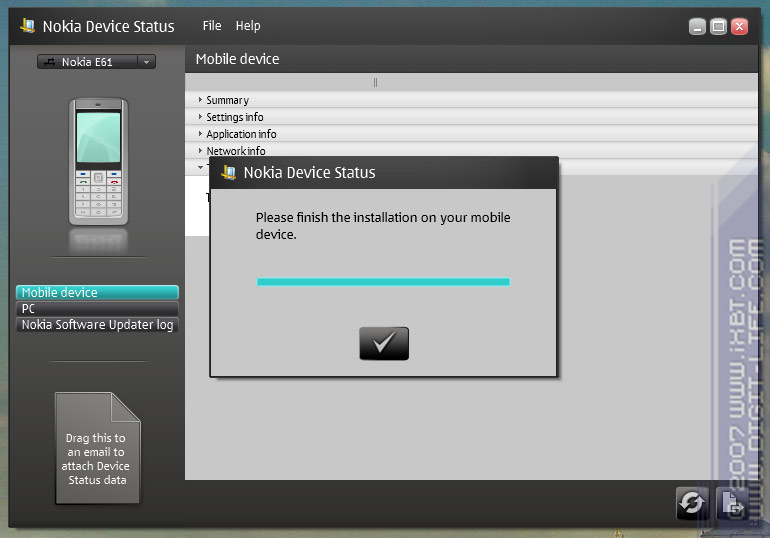Minimize the Nokia Device Status window
Viewport: 770px width, 538px height.
click(x=697, y=27)
